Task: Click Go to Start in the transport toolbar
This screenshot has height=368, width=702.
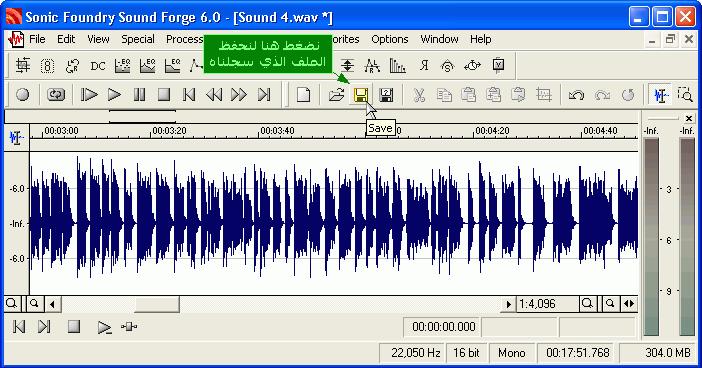Action: (x=189, y=94)
